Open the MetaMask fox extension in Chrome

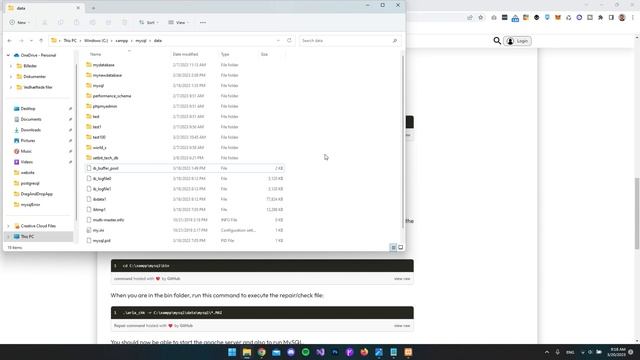(558, 18)
